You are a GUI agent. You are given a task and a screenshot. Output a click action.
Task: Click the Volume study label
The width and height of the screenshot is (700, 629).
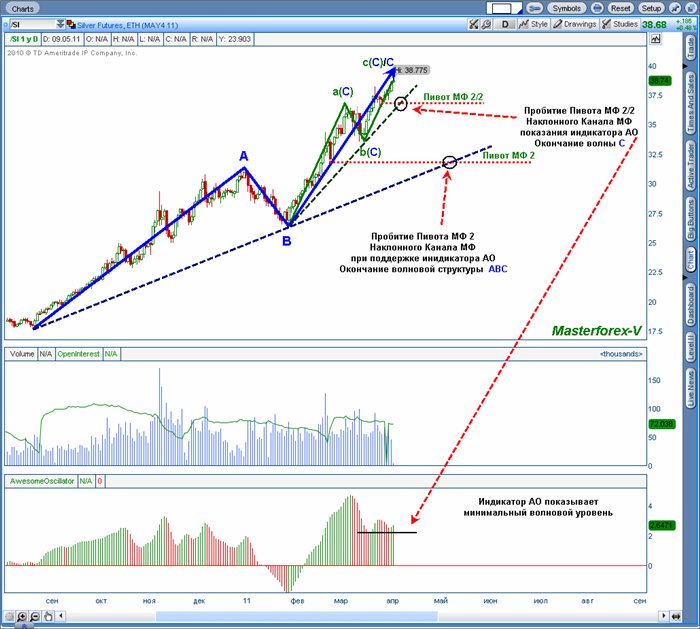click(22, 354)
